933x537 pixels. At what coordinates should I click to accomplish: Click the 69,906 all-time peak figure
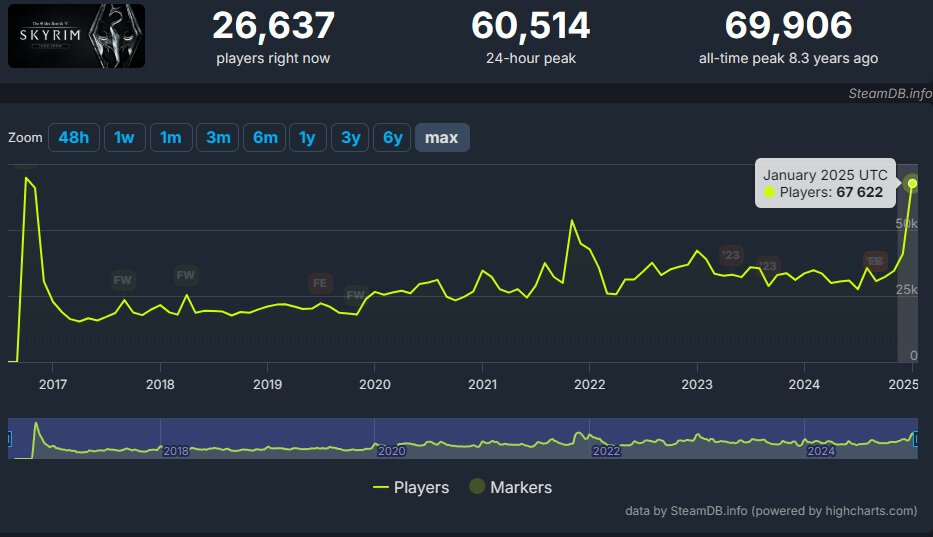pyautogui.click(x=788, y=26)
